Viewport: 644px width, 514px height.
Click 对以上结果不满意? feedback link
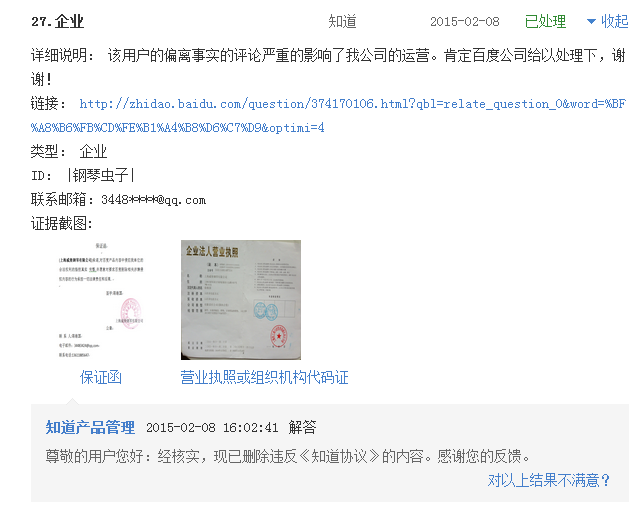point(548,480)
